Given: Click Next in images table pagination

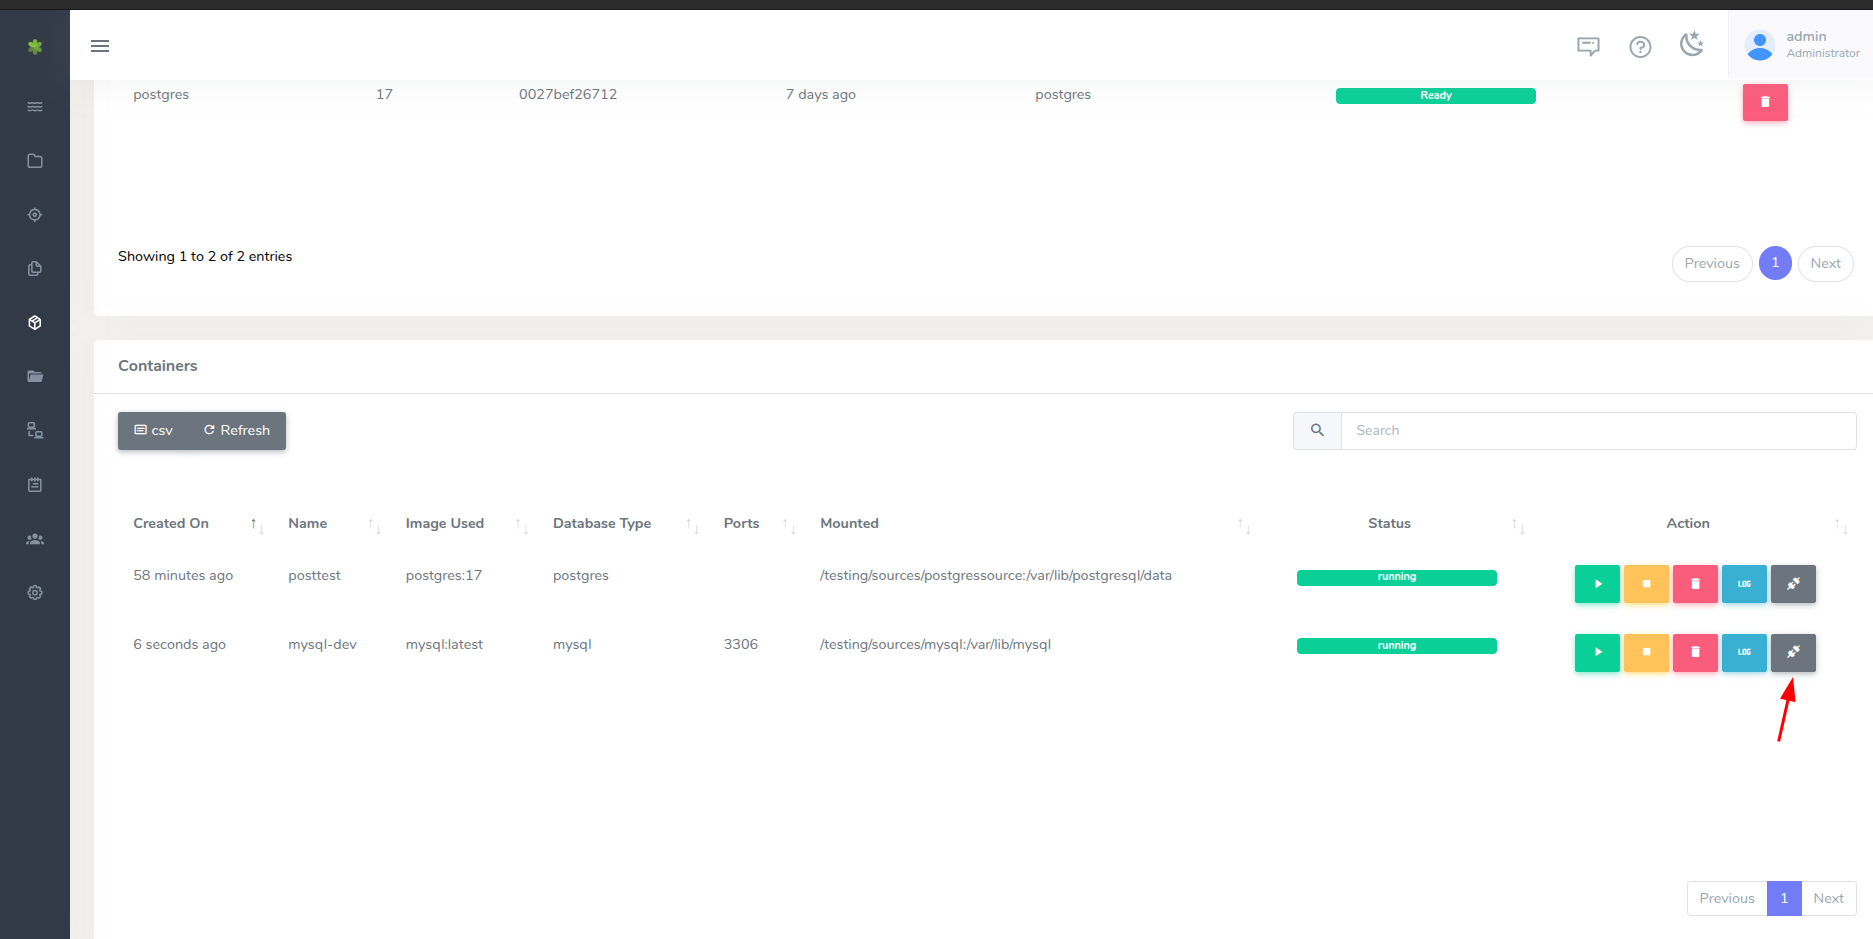Looking at the screenshot, I should tap(1825, 264).
